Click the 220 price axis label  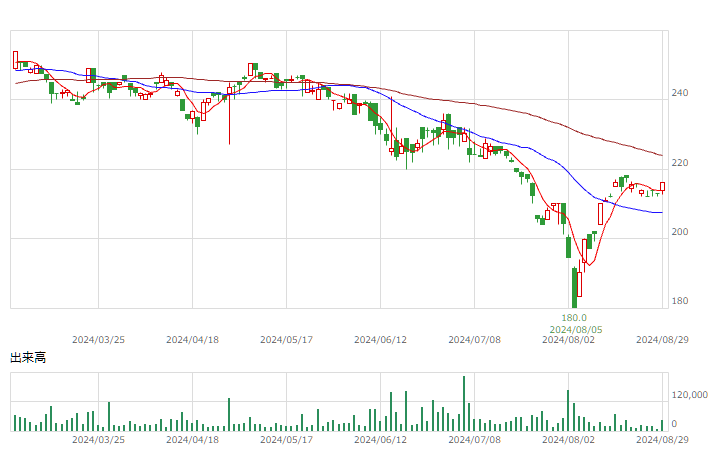(680, 163)
